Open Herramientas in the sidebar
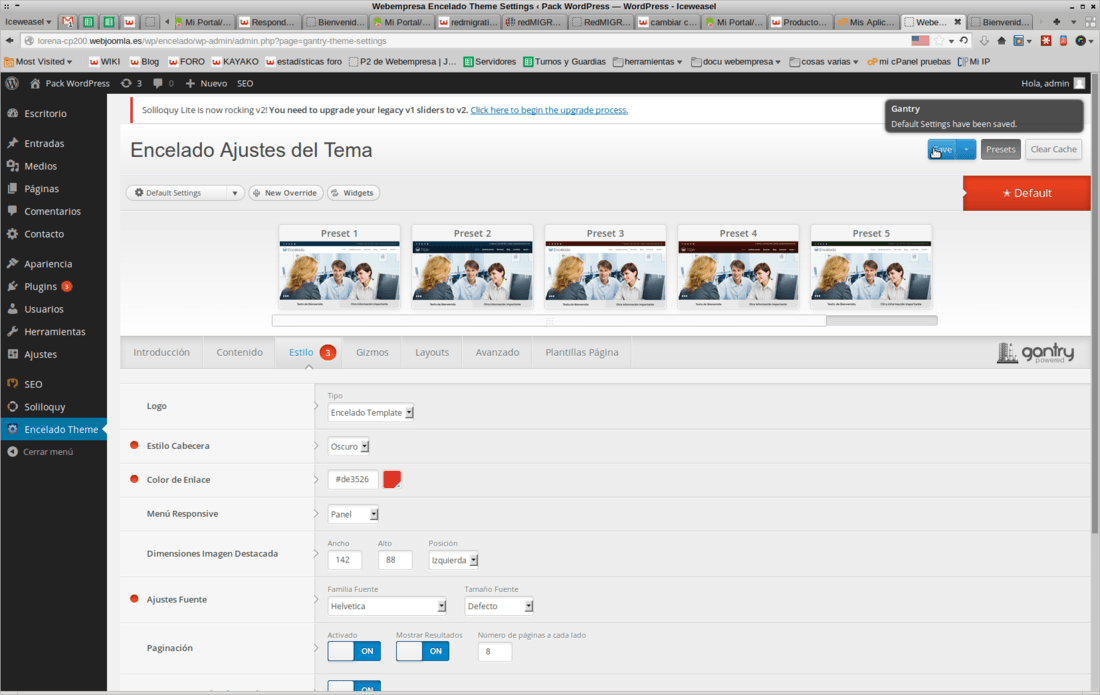 coord(53,331)
